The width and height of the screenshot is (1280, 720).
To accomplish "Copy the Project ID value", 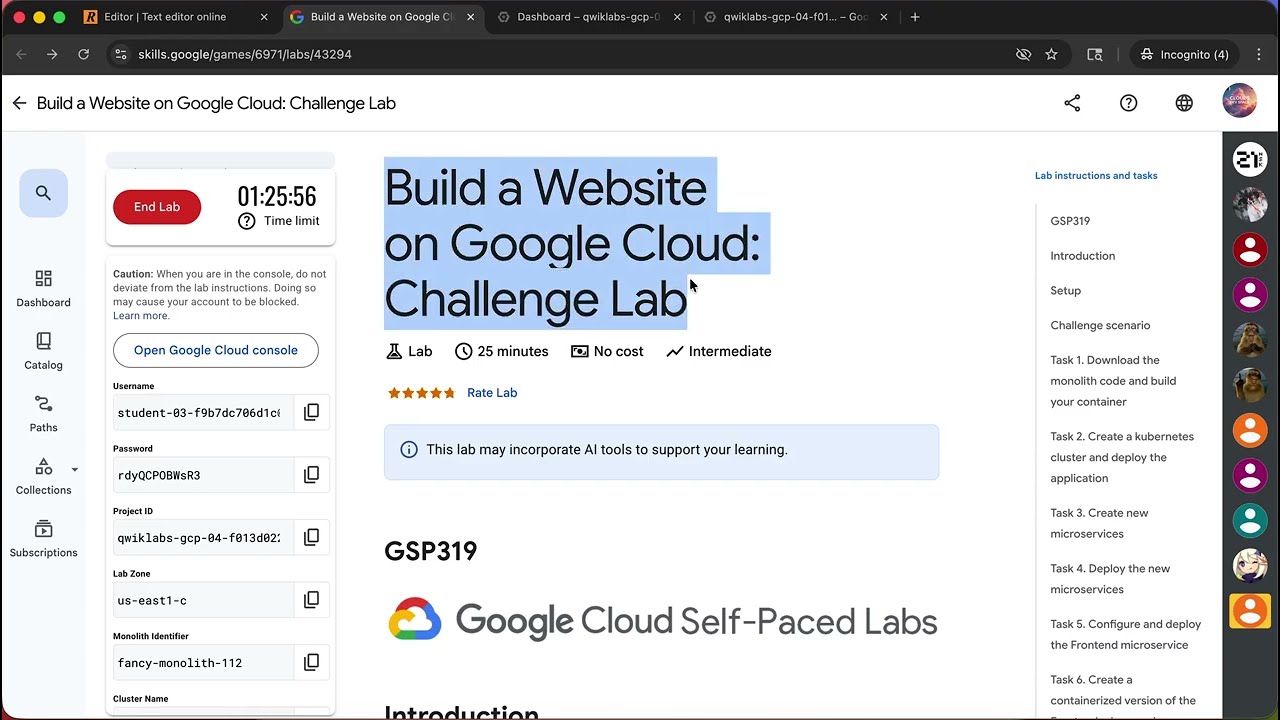I will point(311,537).
